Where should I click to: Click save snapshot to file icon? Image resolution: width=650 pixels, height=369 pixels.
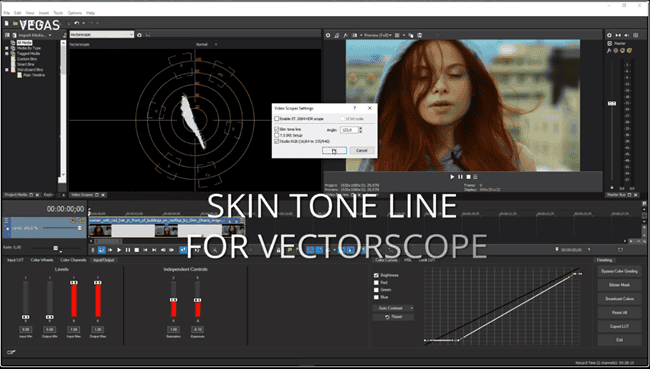coord(420,35)
